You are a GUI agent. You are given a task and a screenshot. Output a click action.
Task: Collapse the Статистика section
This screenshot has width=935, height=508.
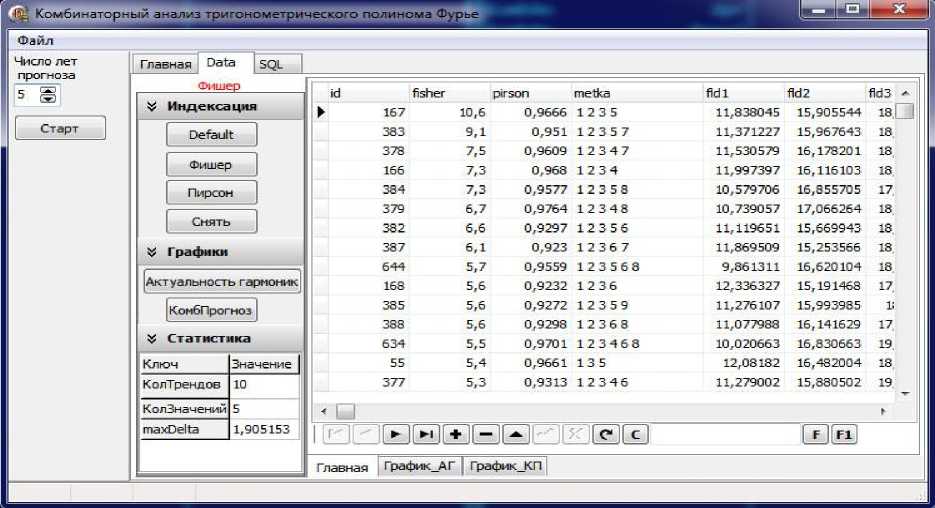[153, 338]
